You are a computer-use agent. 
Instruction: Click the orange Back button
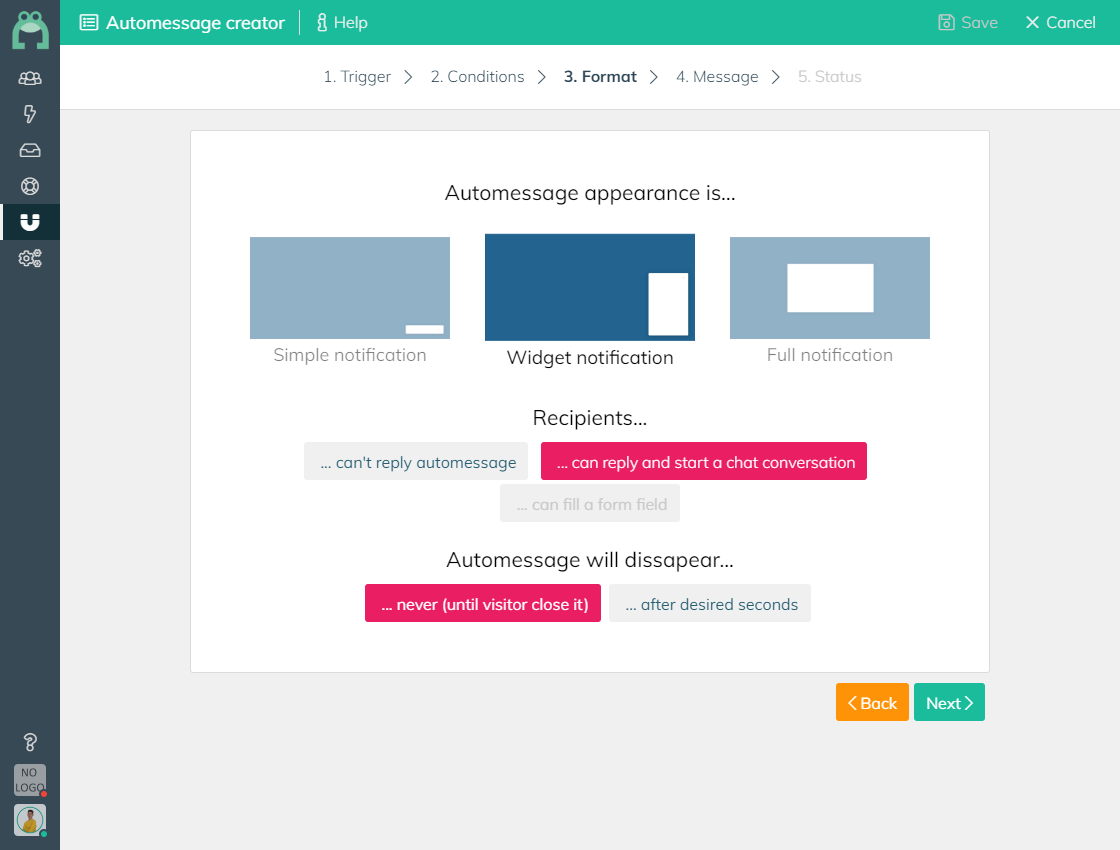click(872, 702)
